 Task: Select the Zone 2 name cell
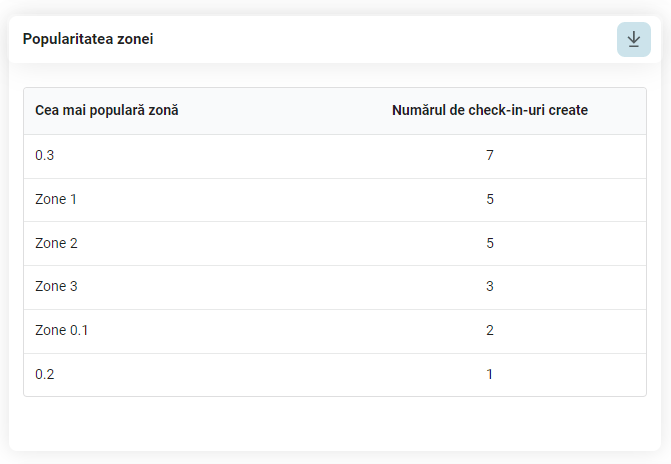point(56,243)
